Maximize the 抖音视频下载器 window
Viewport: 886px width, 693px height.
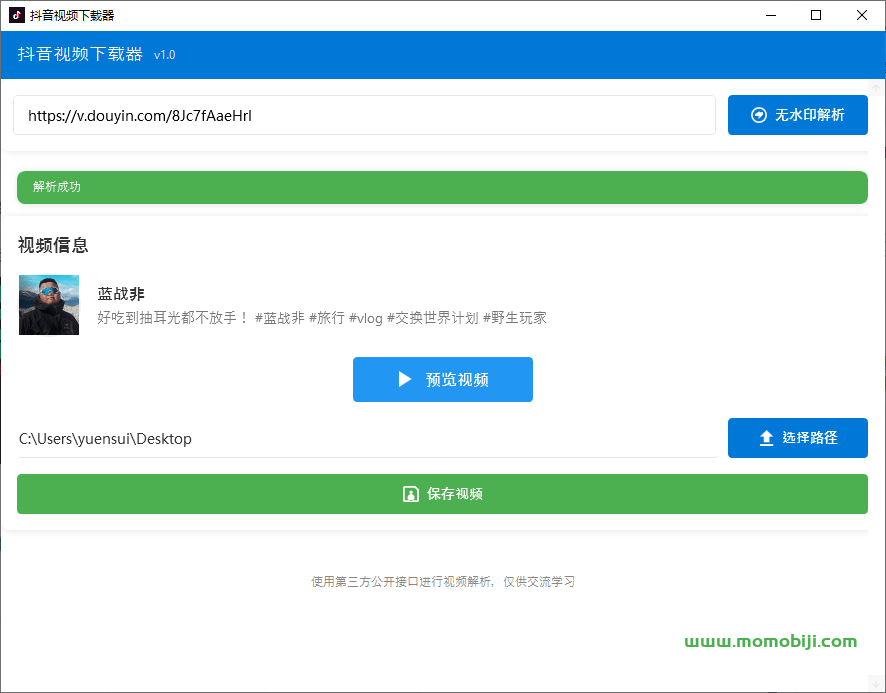coord(816,15)
